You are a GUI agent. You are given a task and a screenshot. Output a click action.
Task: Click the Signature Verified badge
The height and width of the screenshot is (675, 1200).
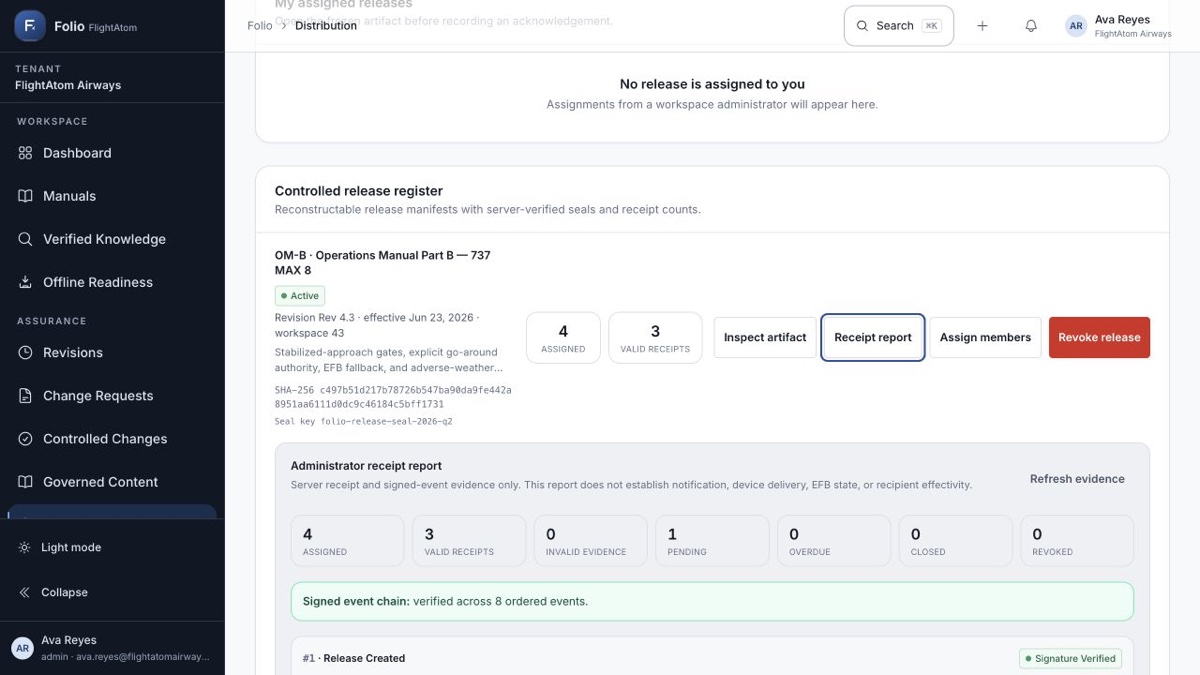click(x=1071, y=658)
